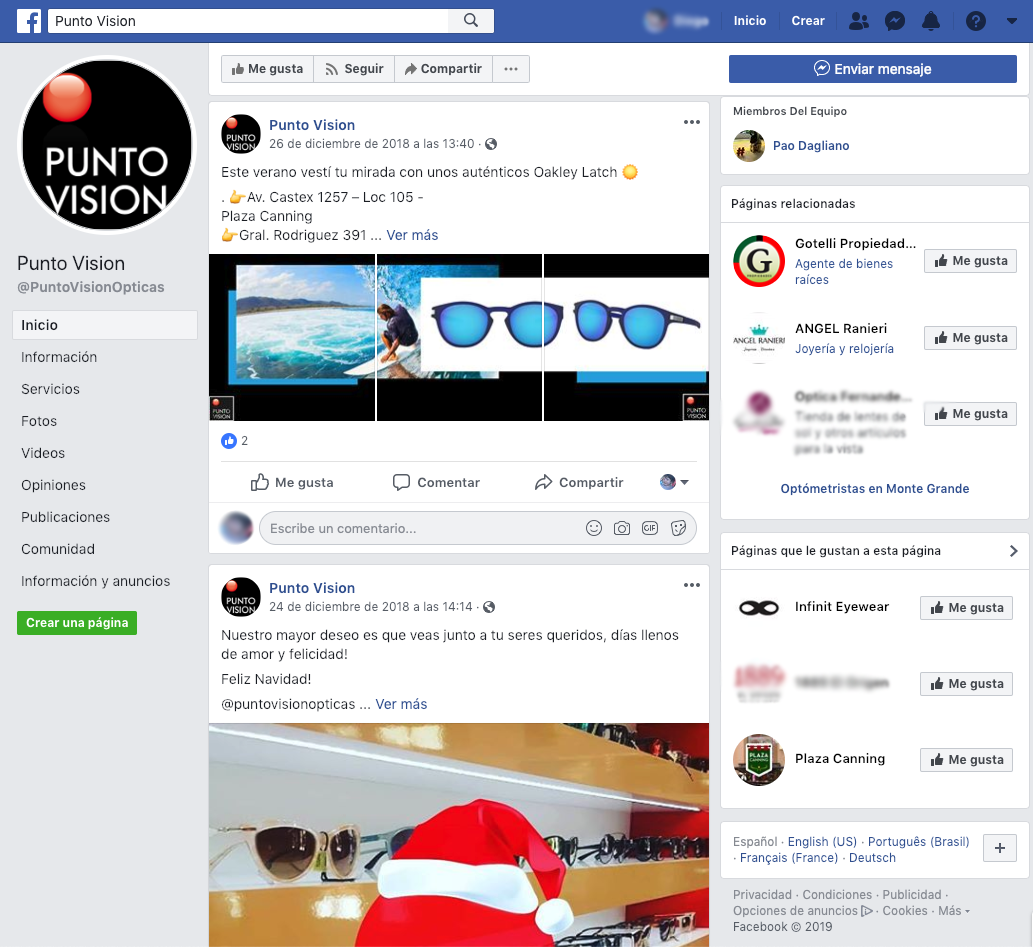Like the Oakley Latch post

pos(292,482)
